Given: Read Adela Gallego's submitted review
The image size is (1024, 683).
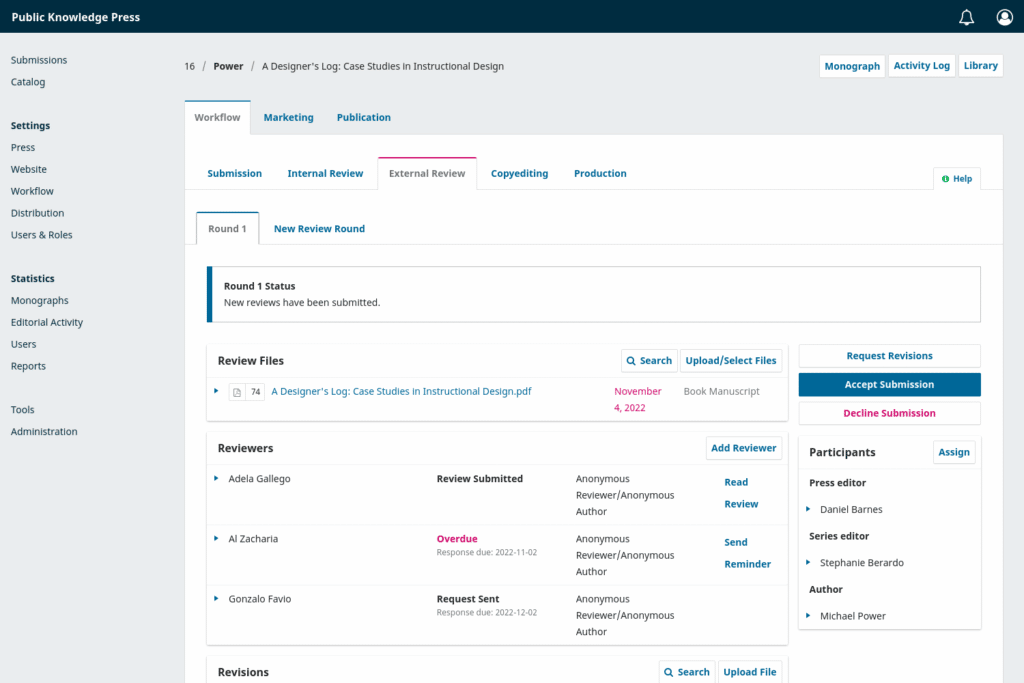Looking at the screenshot, I should point(736,481).
